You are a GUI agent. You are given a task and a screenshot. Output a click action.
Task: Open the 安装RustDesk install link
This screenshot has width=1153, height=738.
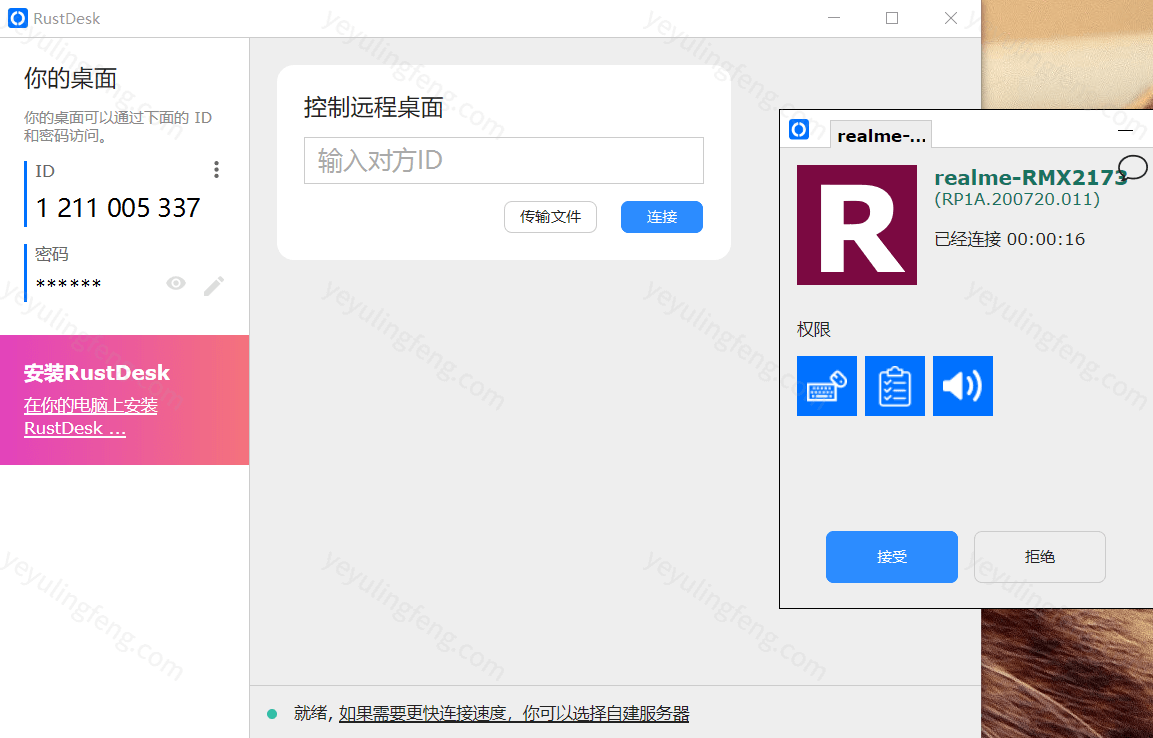click(90, 417)
